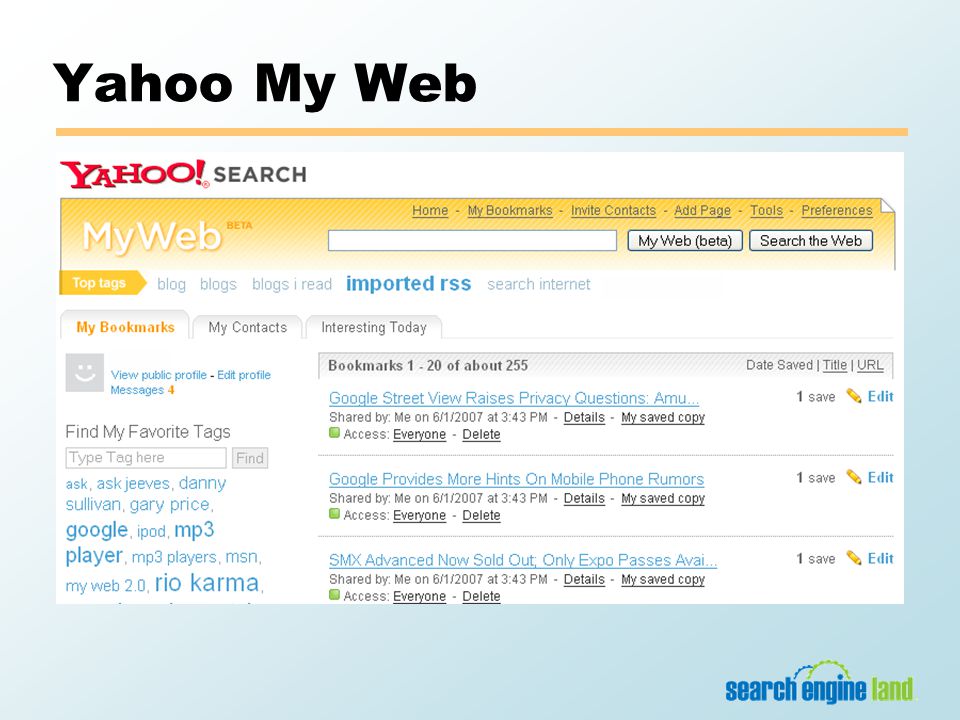
Task: Select 'mp3 players' favorite tag
Action: coord(174,557)
